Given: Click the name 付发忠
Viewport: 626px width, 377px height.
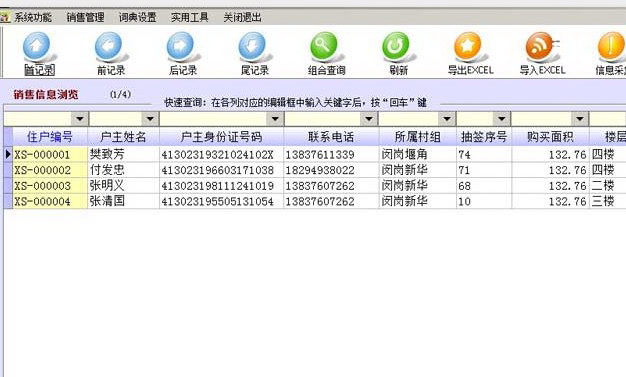Looking at the screenshot, I should click(107, 170).
